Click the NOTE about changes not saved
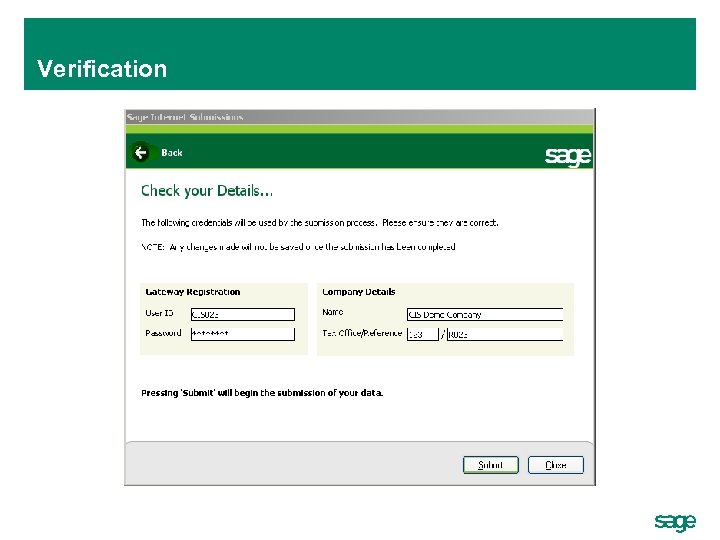 point(298,247)
